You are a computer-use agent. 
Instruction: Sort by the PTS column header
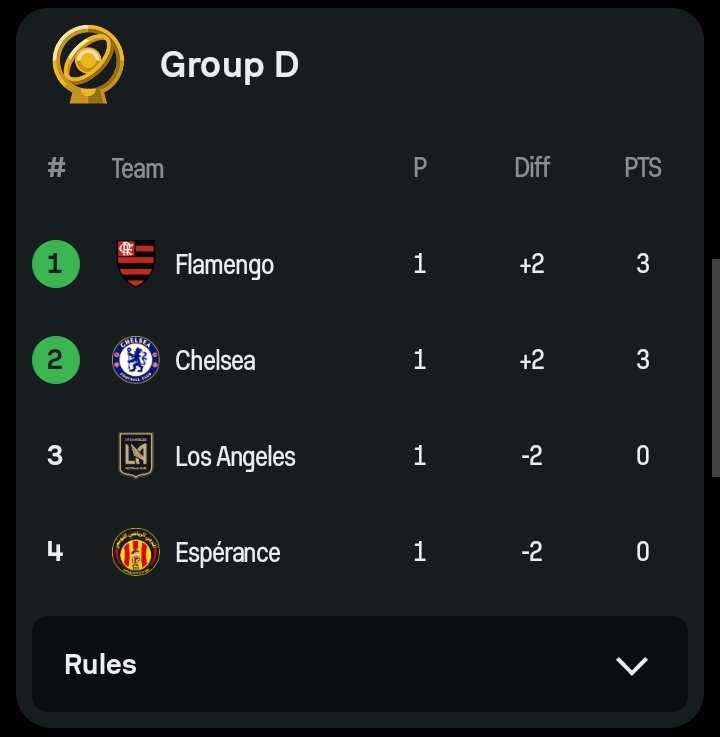(x=642, y=168)
